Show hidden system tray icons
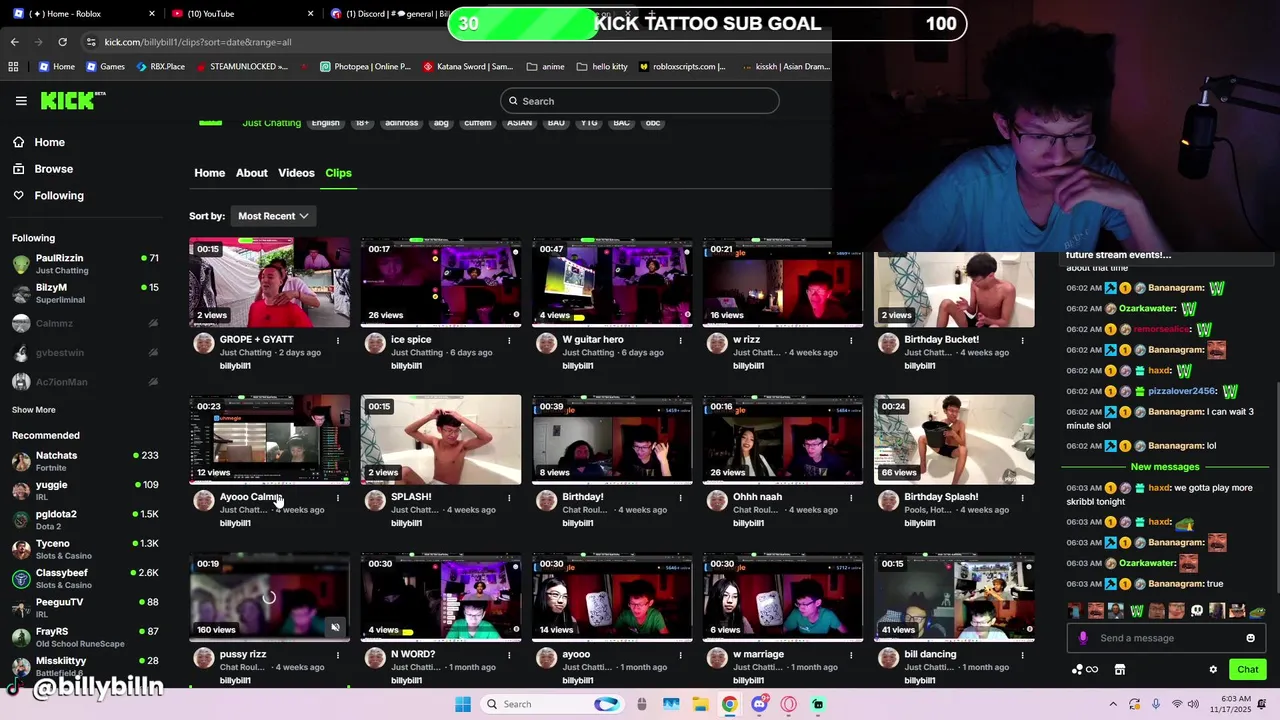 pos(1113,704)
